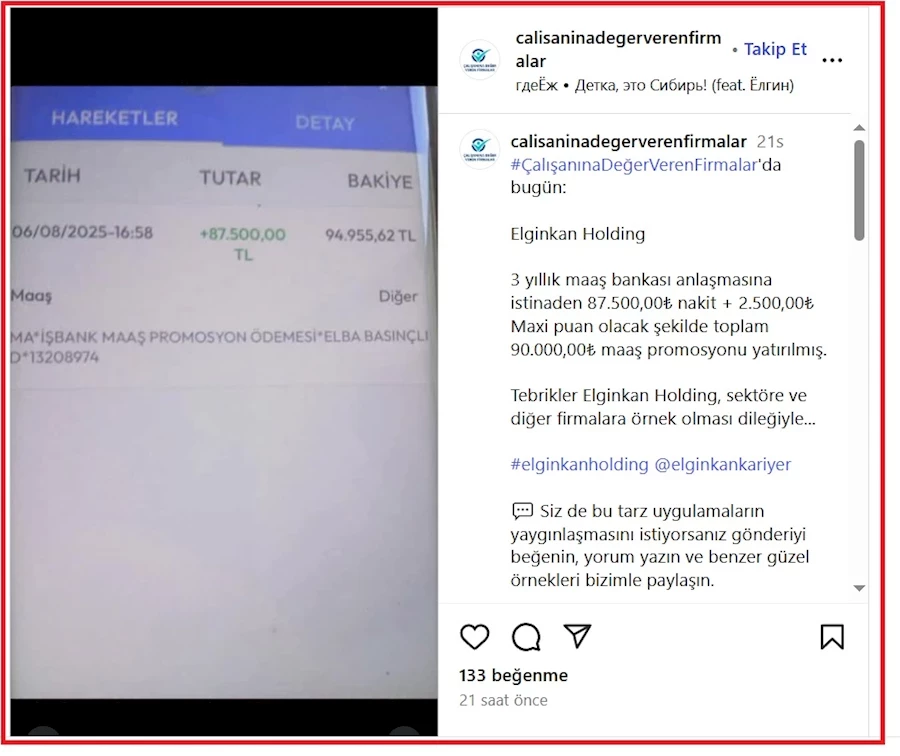View the 133 beğenme likes list
Screen dimensions: 900x756
pyautogui.click(x=513, y=675)
